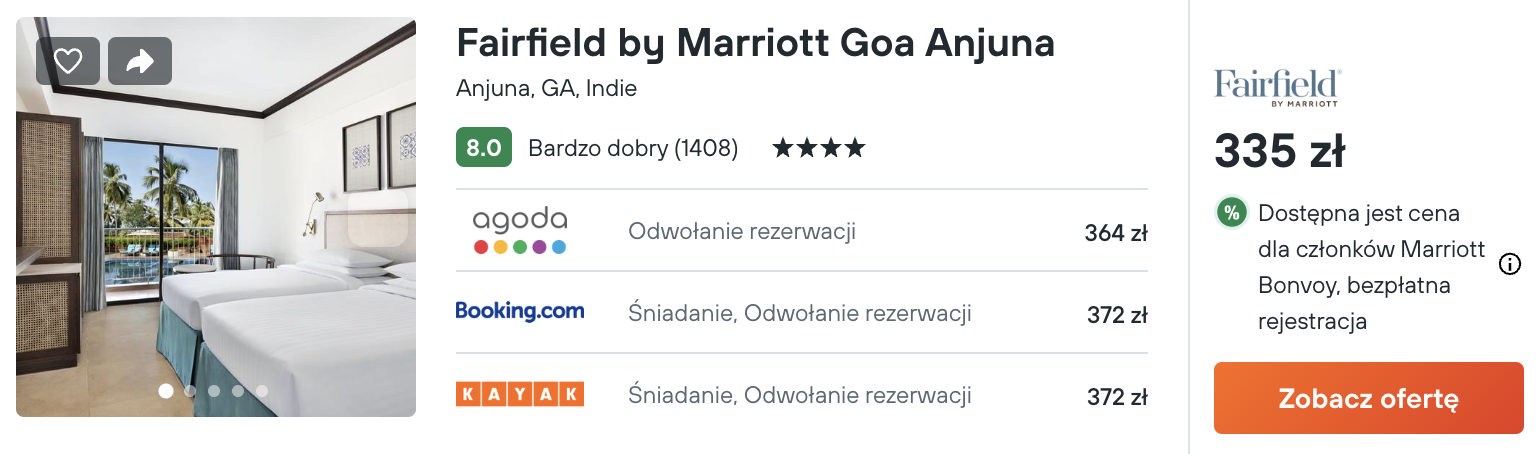Click the green percent discount badge
This screenshot has width=1536, height=454.
1231,212
